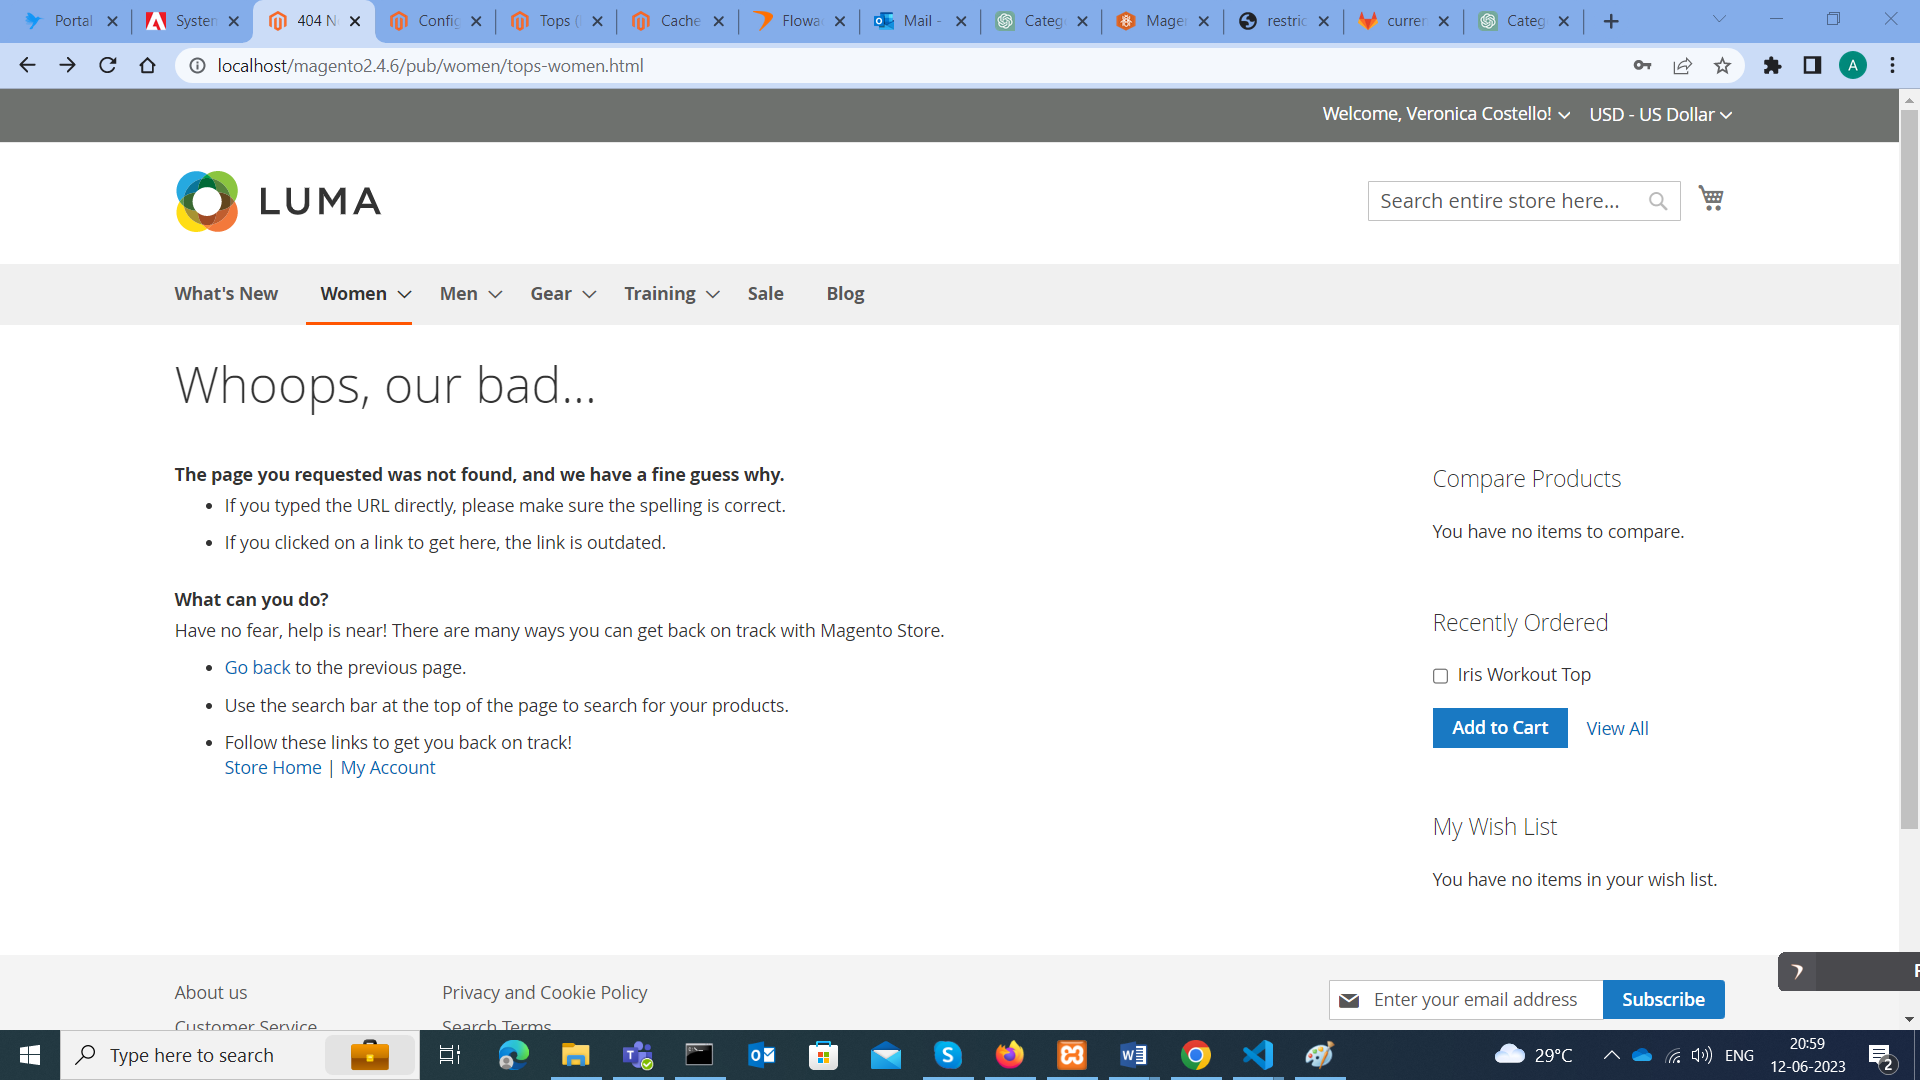Click the LUMA logo
Image resolution: width=1920 pixels, height=1080 pixels.
[x=278, y=201]
